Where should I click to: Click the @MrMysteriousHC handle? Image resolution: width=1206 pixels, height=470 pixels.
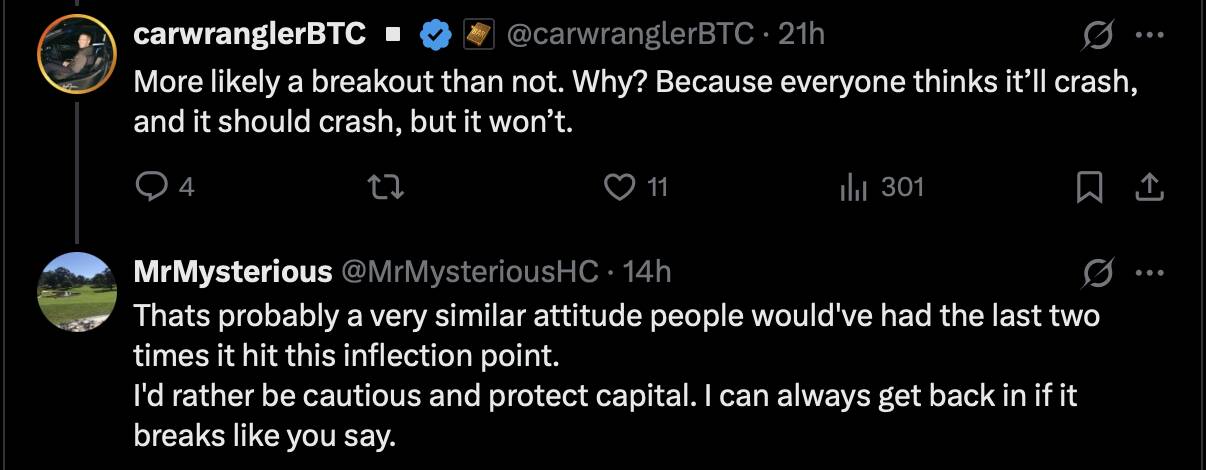[x=471, y=271]
